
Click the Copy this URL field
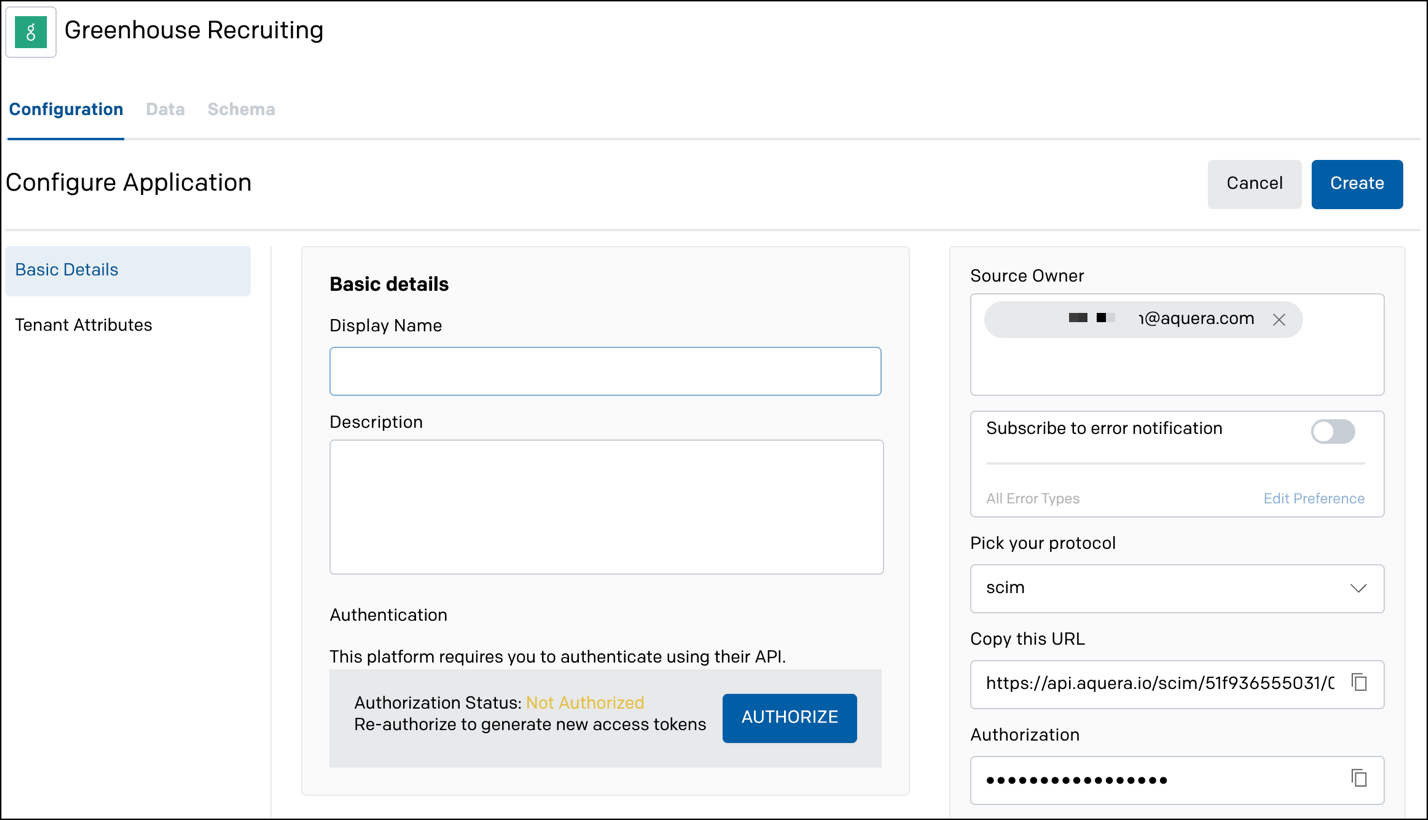pos(1177,684)
